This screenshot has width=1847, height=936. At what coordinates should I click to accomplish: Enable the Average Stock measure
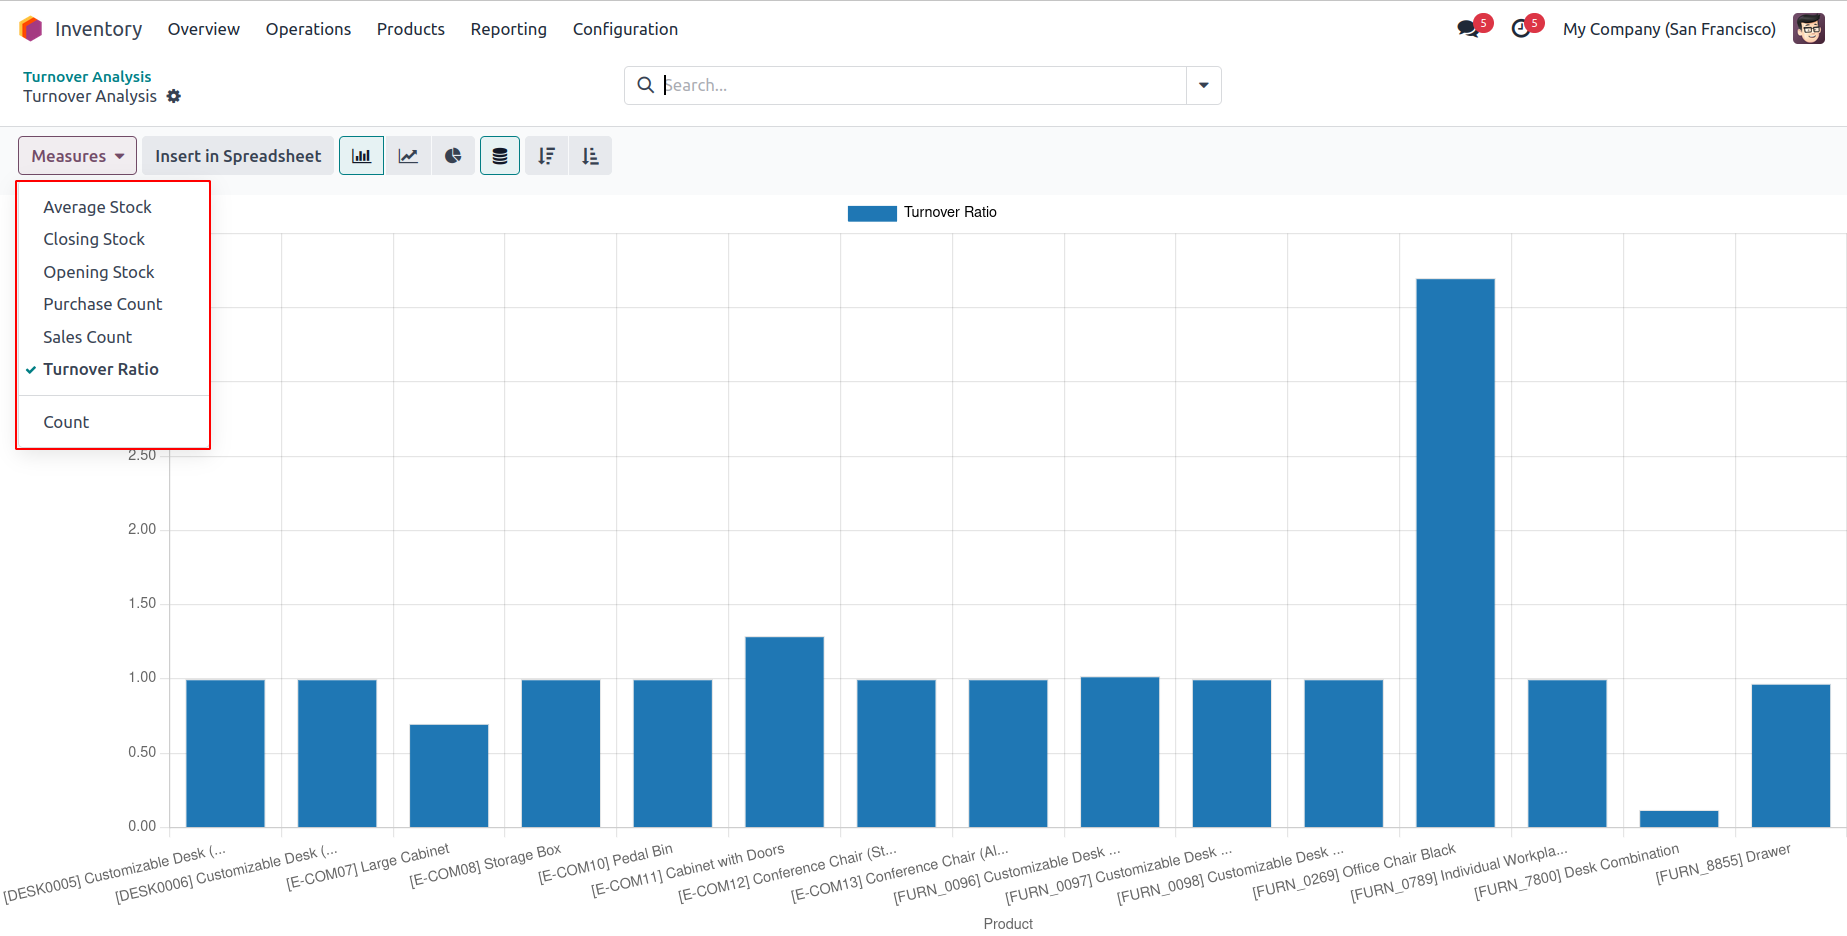coord(97,207)
